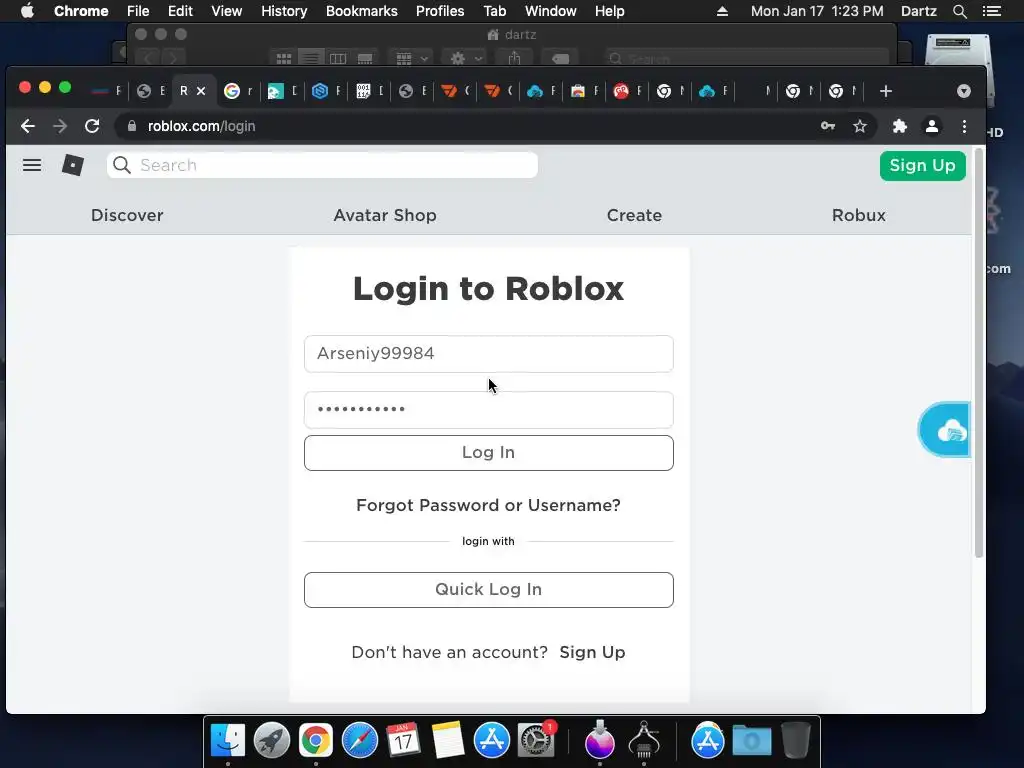Open Launchpad from the Dock
The width and height of the screenshot is (1024, 768).
point(272,741)
